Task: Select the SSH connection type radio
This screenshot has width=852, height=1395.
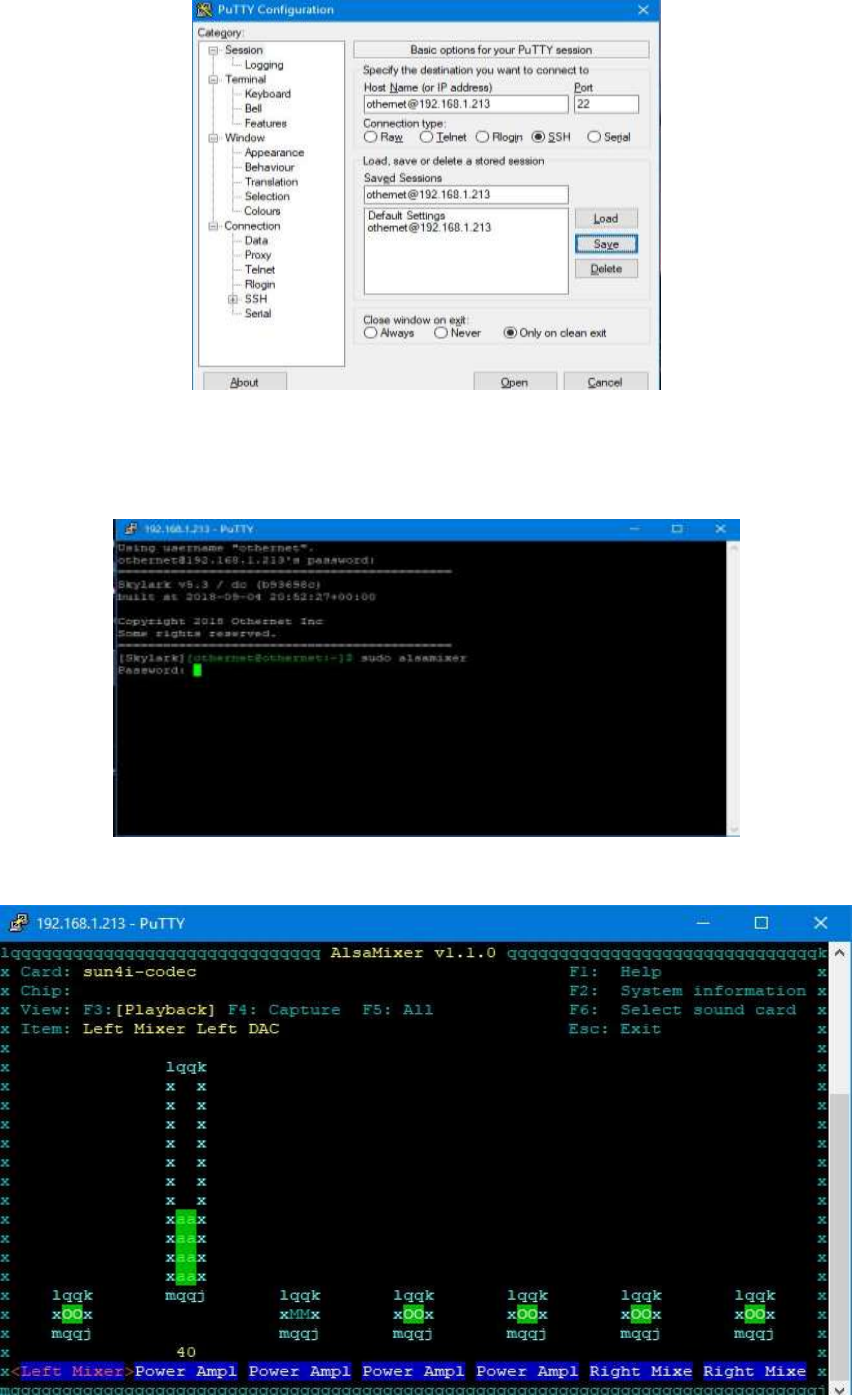Action: point(539,137)
